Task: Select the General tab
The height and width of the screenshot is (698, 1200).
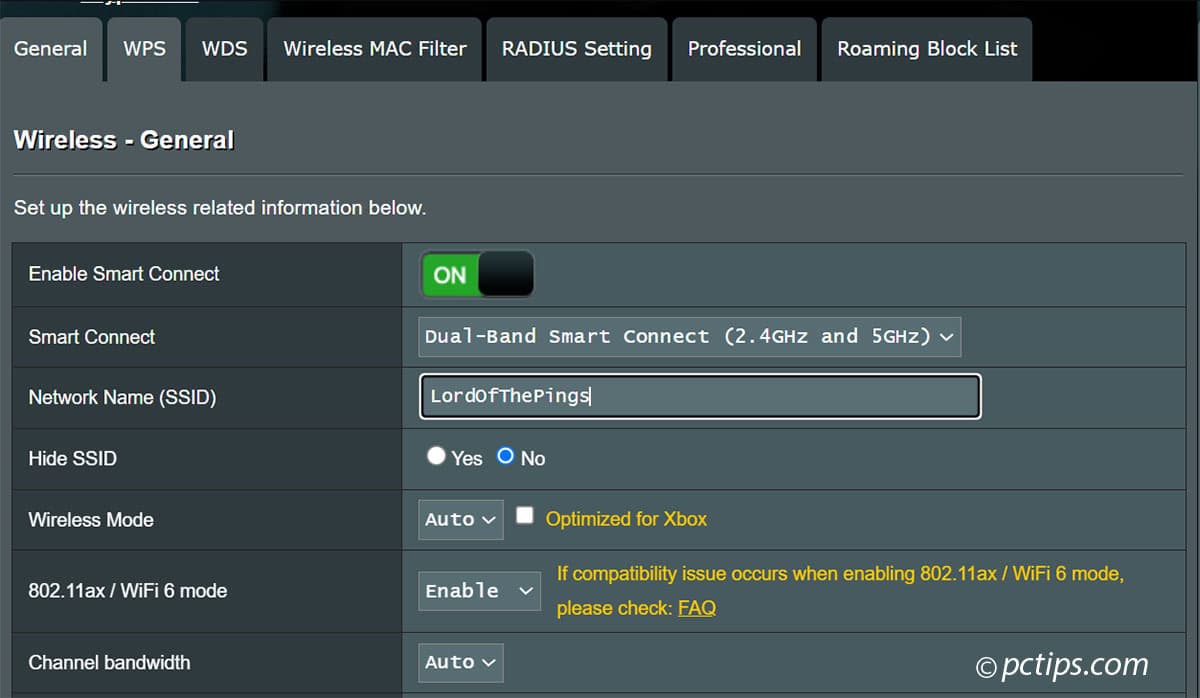Action: click(51, 48)
